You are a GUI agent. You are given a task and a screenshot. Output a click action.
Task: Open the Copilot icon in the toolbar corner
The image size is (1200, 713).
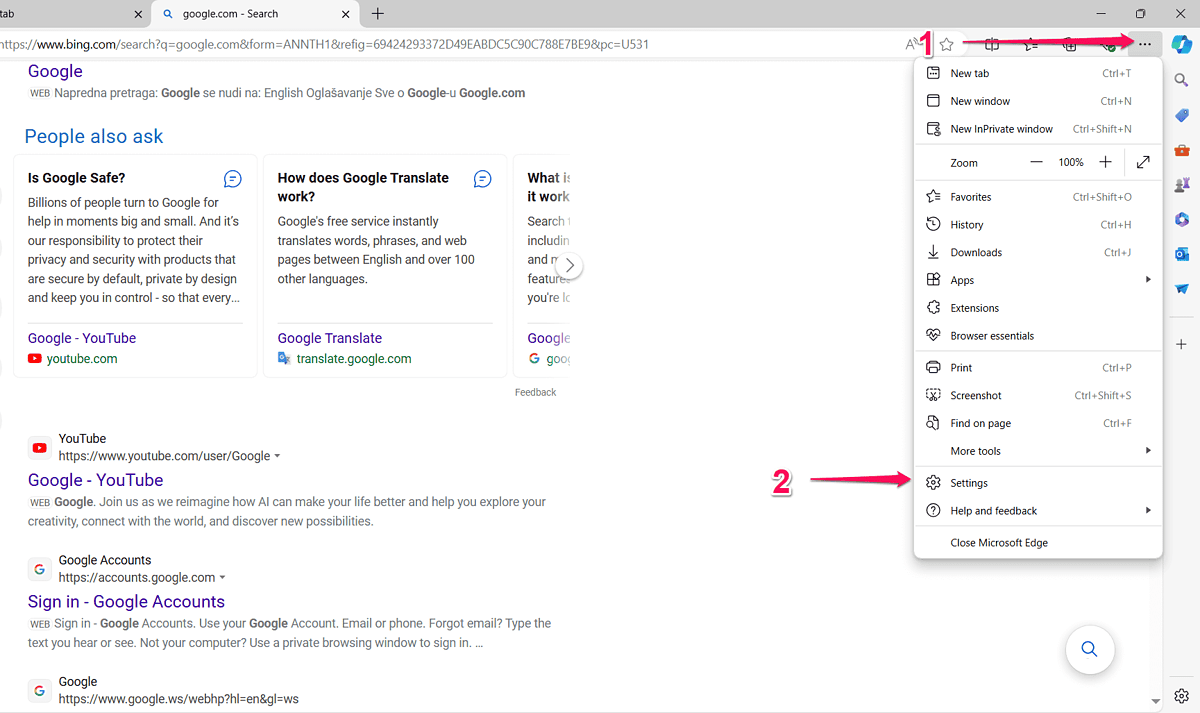[1181, 45]
